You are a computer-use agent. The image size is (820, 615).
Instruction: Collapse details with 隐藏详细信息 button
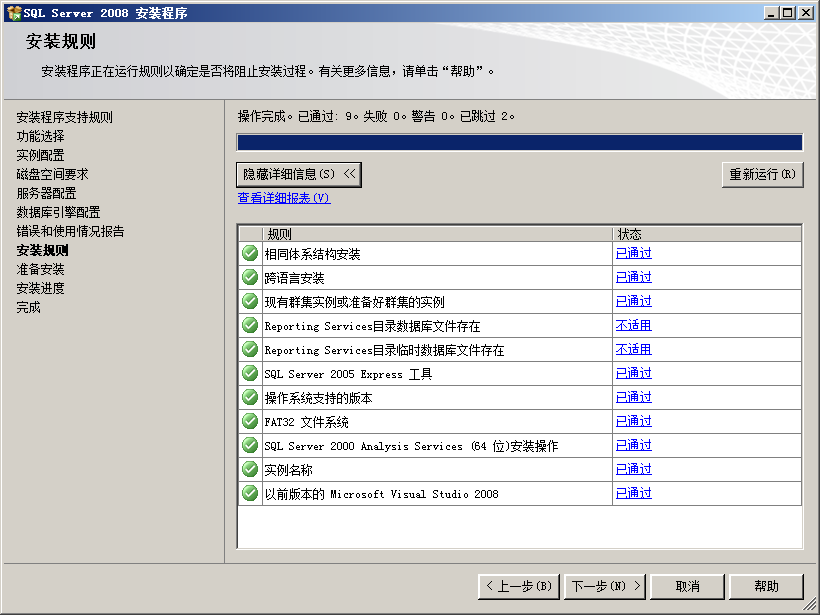click(x=298, y=174)
